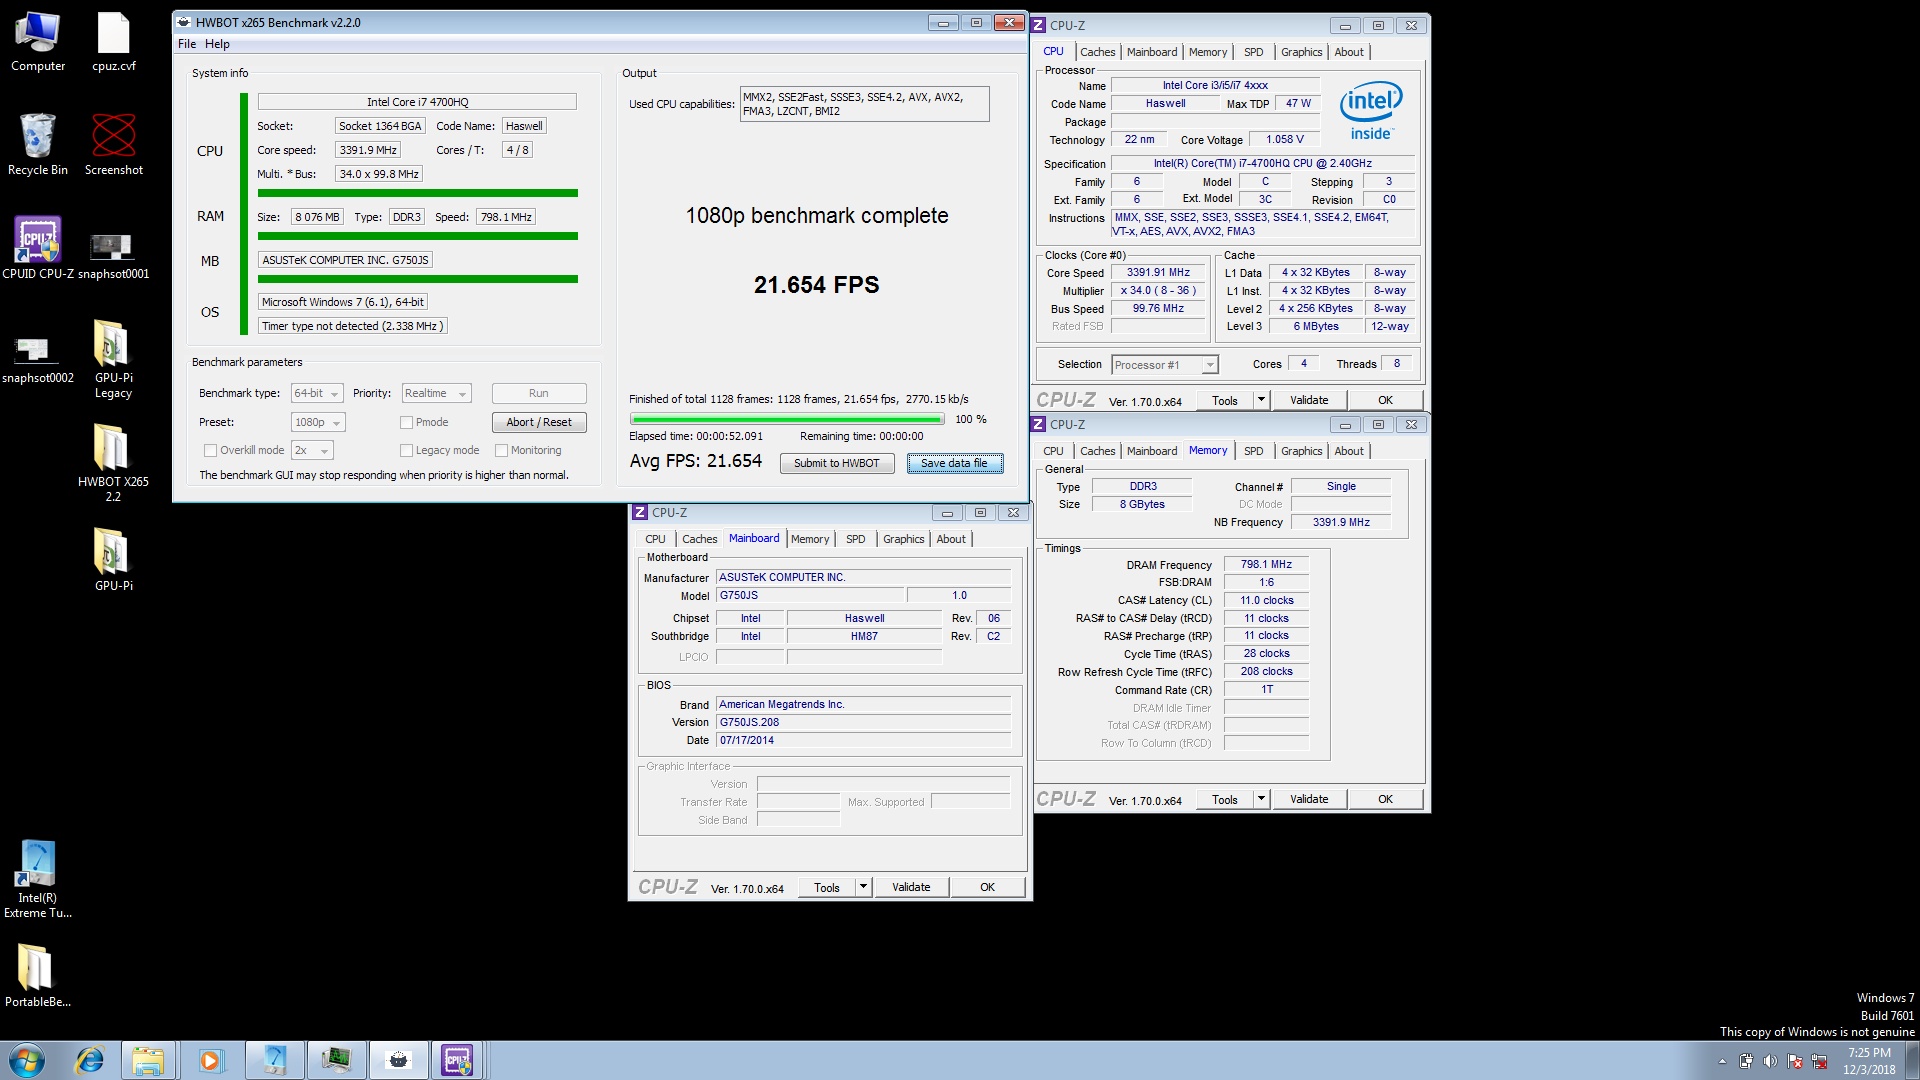Show hidden tray icons arrow

coord(1722,1061)
